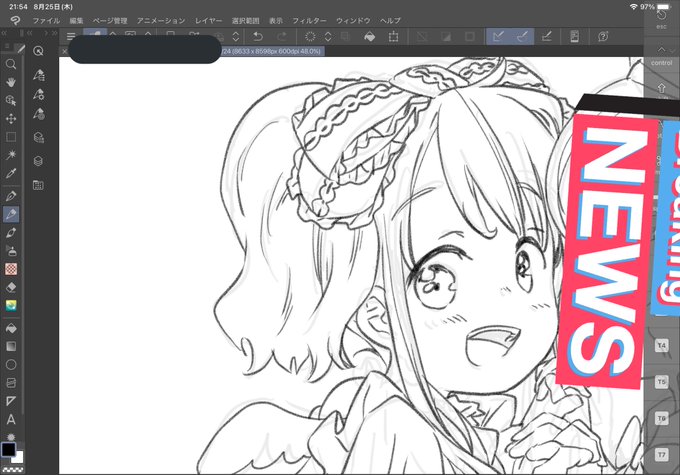The width and height of the screenshot is (680, 475).
Task: Open the ヘルプ menu
Action: (x=390, y=20)
